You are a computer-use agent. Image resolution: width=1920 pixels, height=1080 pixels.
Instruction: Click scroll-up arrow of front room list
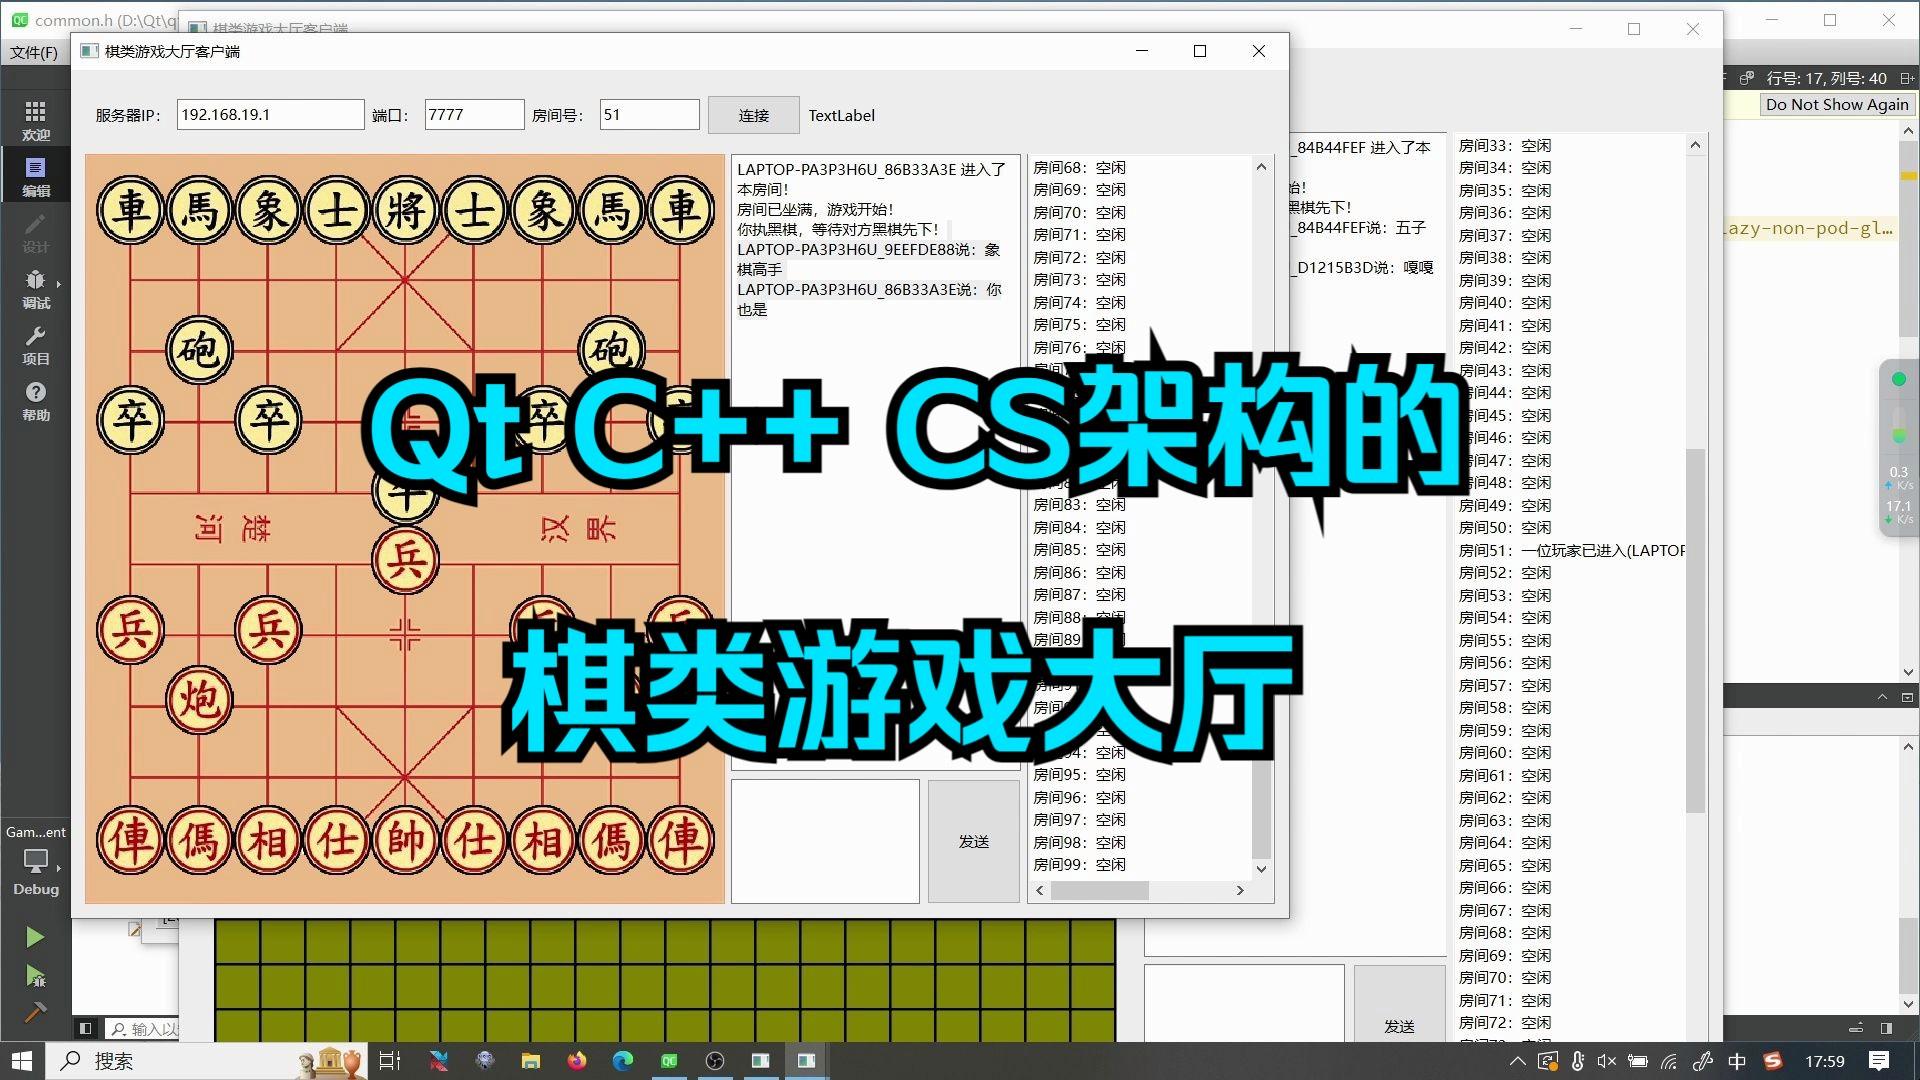[1261, 167]
